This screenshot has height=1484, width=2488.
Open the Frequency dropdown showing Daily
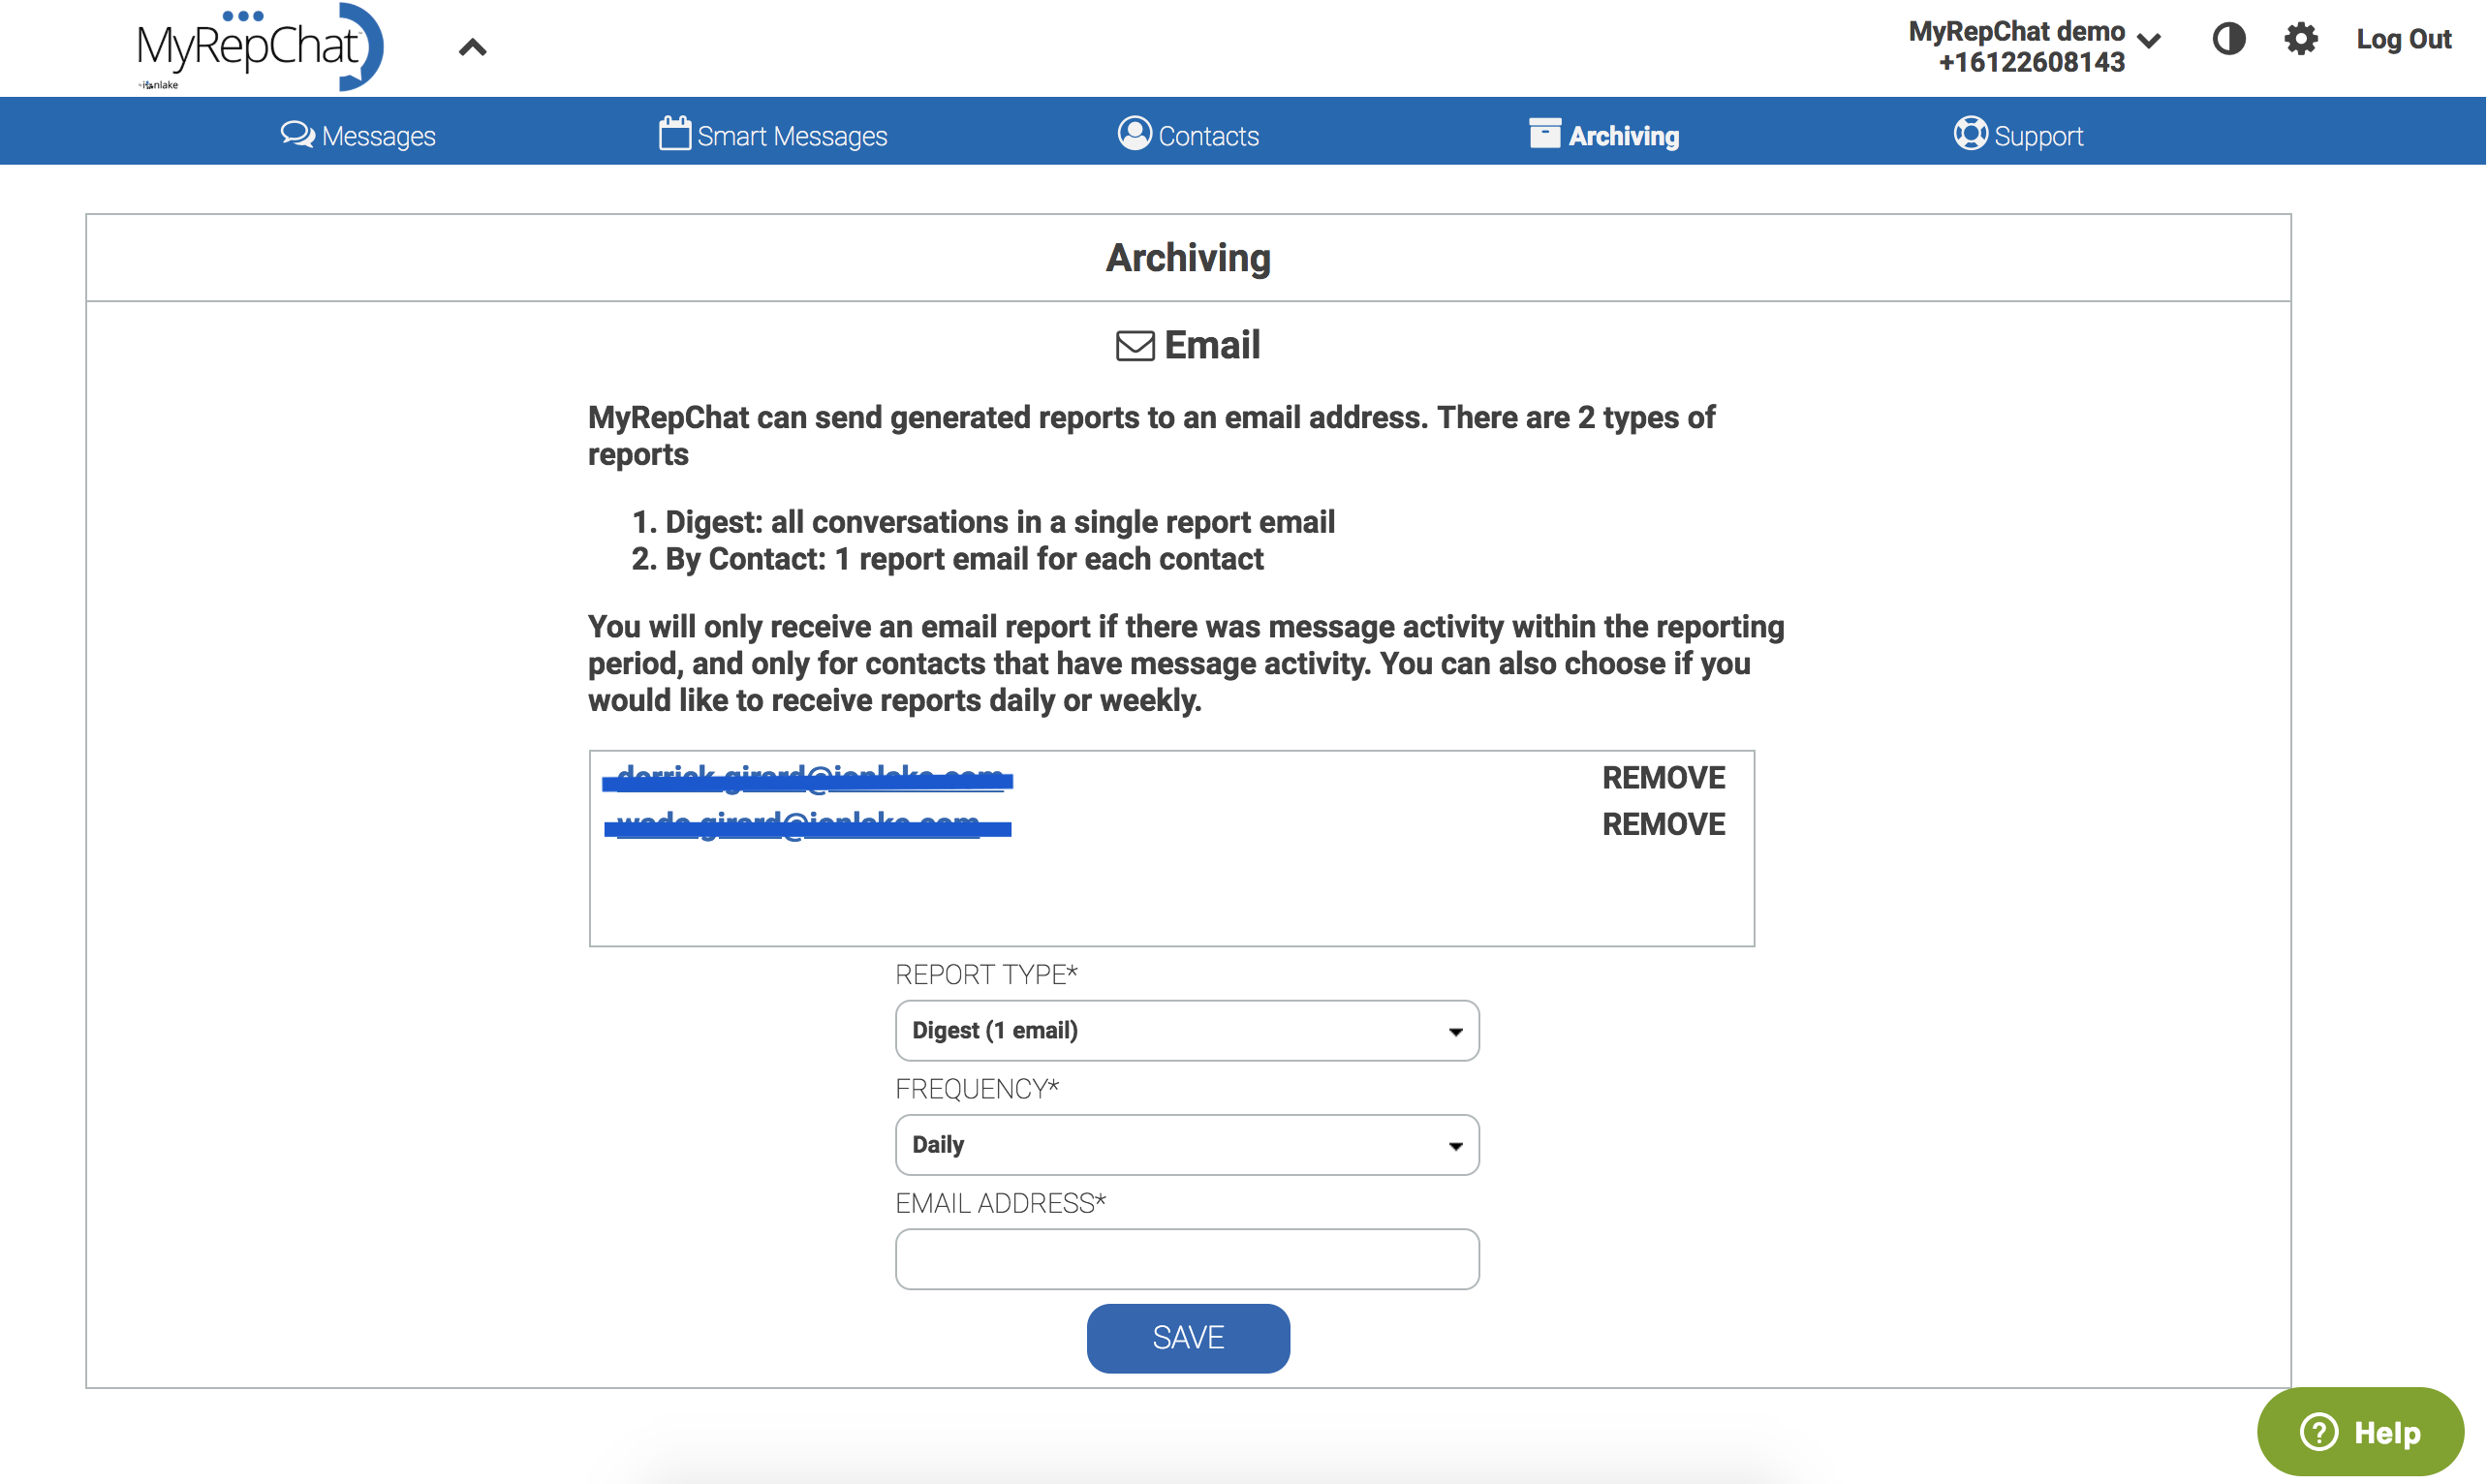pos(1187,1145)
